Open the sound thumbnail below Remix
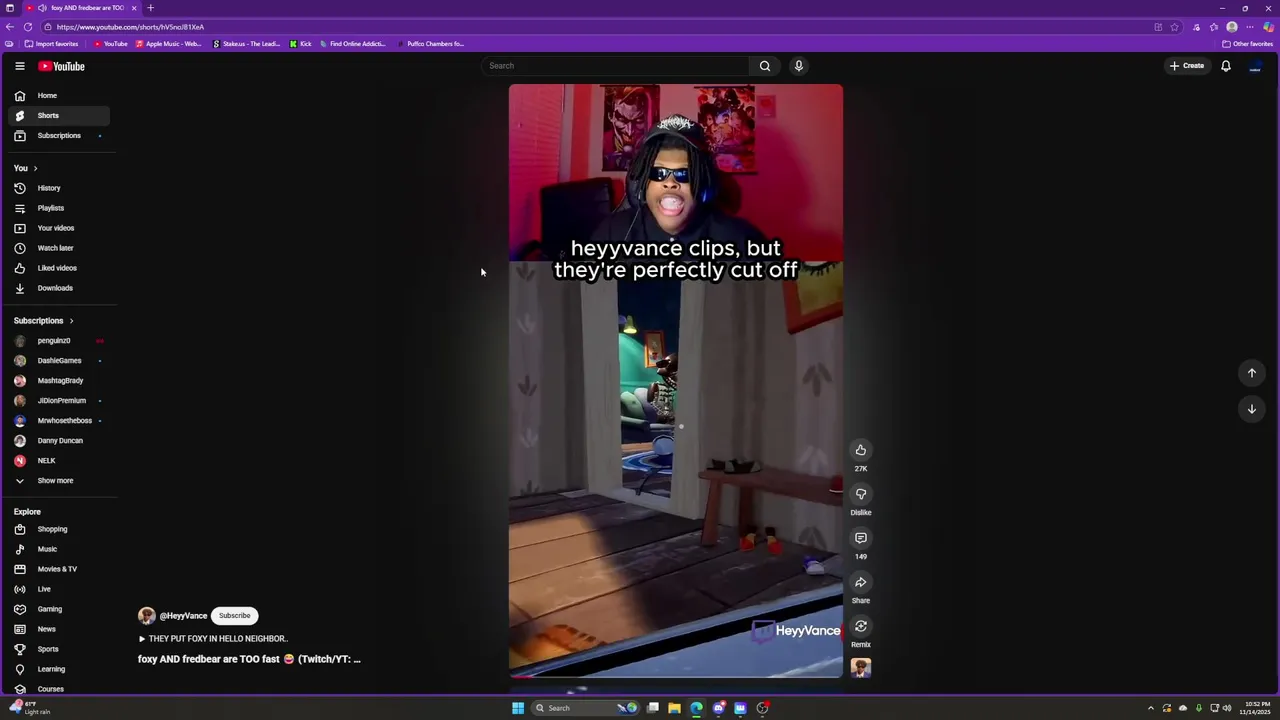 coord(861,668)
